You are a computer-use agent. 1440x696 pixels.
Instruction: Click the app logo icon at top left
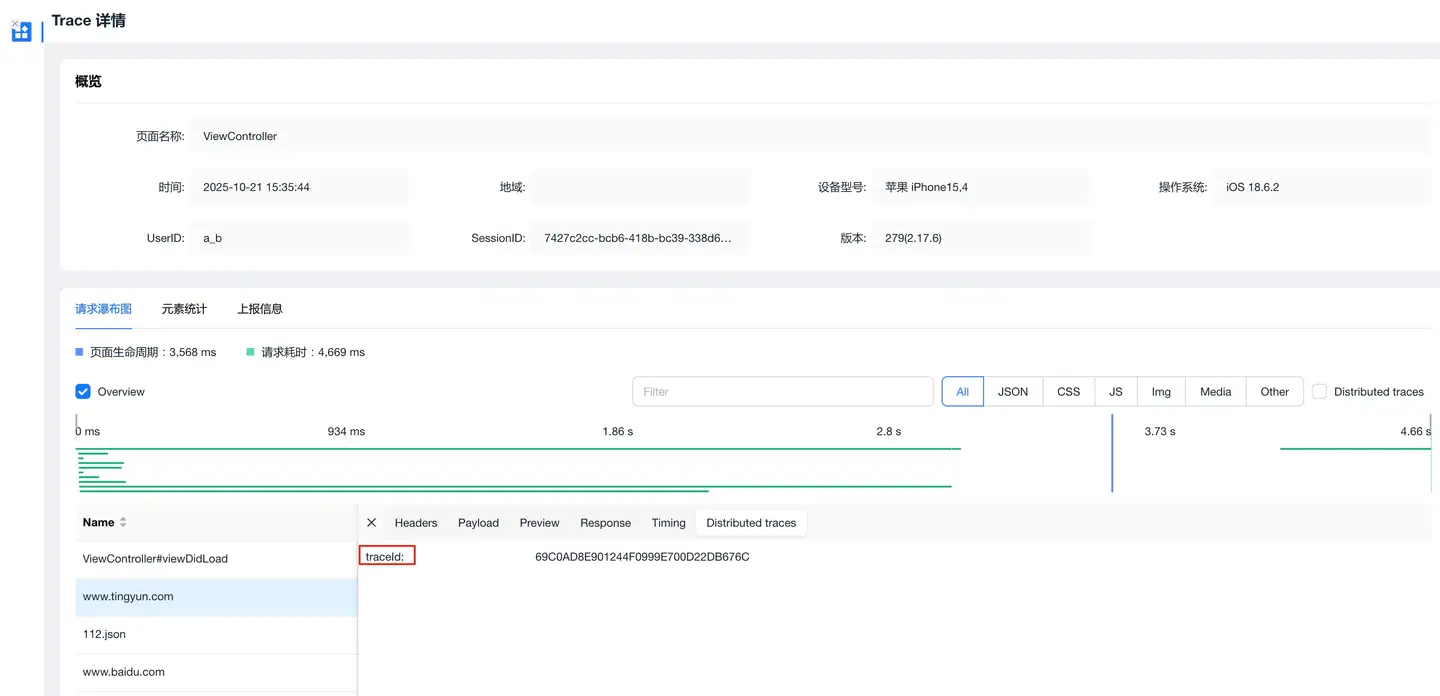tap(21, 31)
